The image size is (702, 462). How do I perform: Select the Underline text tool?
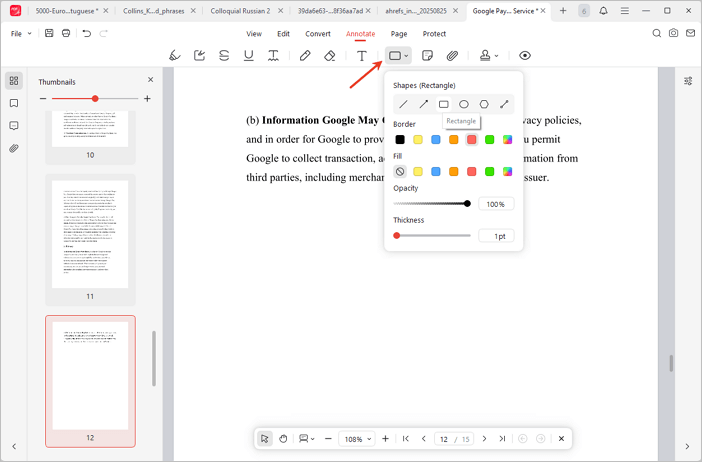point(249,56)
